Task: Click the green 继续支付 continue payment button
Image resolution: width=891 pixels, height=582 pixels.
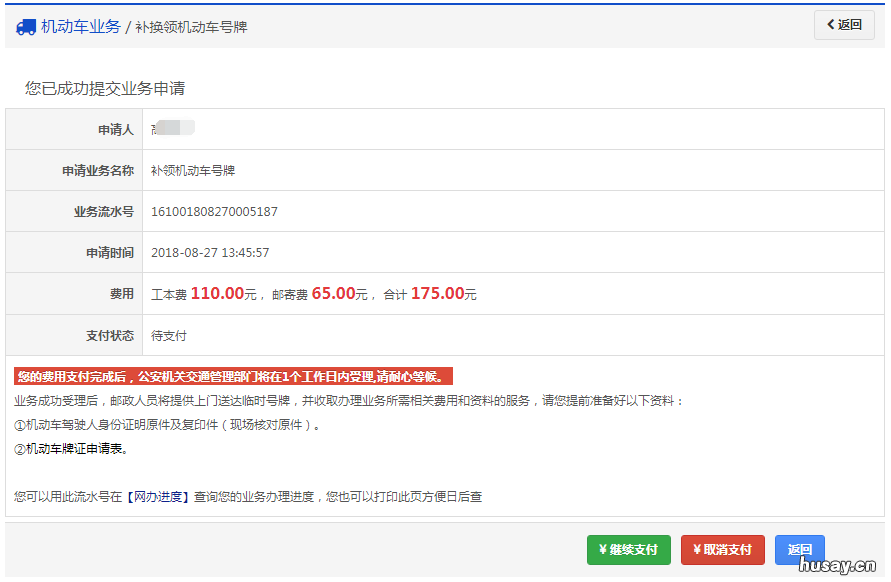Action: (x=629, y=550)
